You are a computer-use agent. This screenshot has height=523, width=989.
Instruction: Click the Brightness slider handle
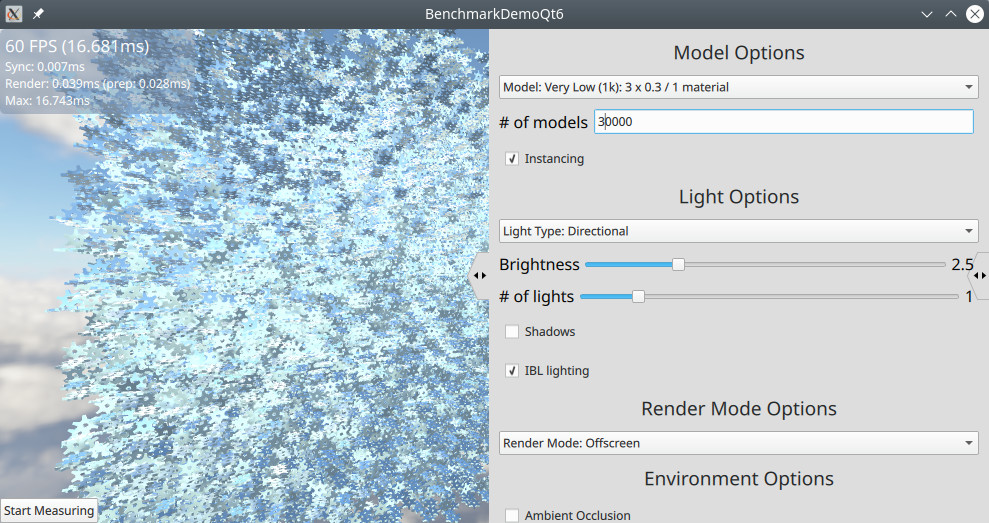(678, 265)
